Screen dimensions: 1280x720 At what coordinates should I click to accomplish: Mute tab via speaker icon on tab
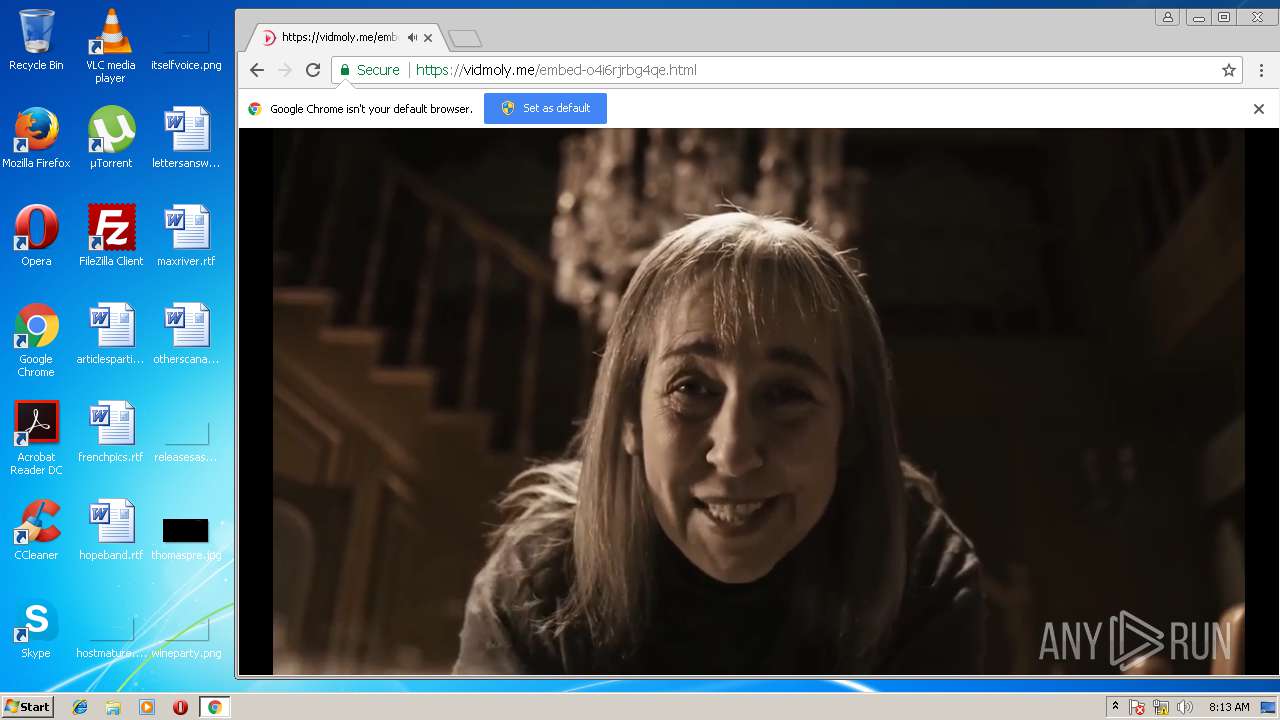(x=412, y=37)
